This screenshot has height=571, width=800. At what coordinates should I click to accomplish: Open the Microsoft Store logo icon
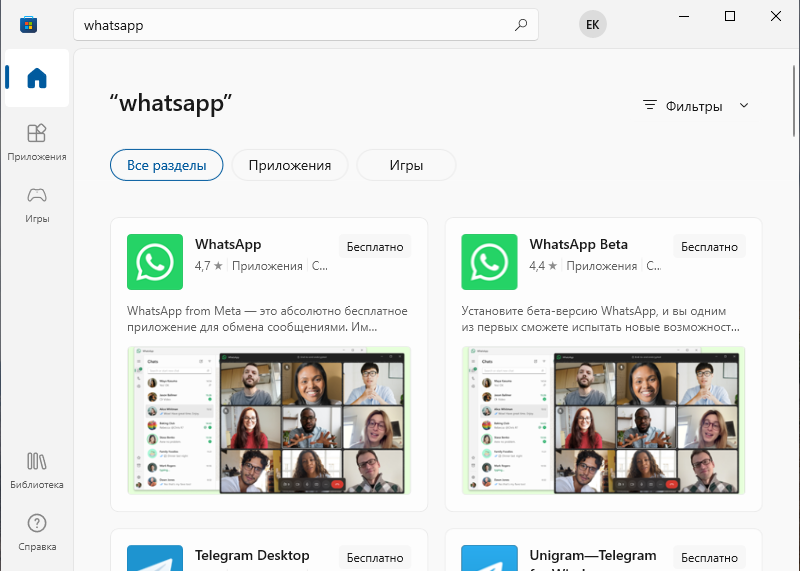pos(29,24)
